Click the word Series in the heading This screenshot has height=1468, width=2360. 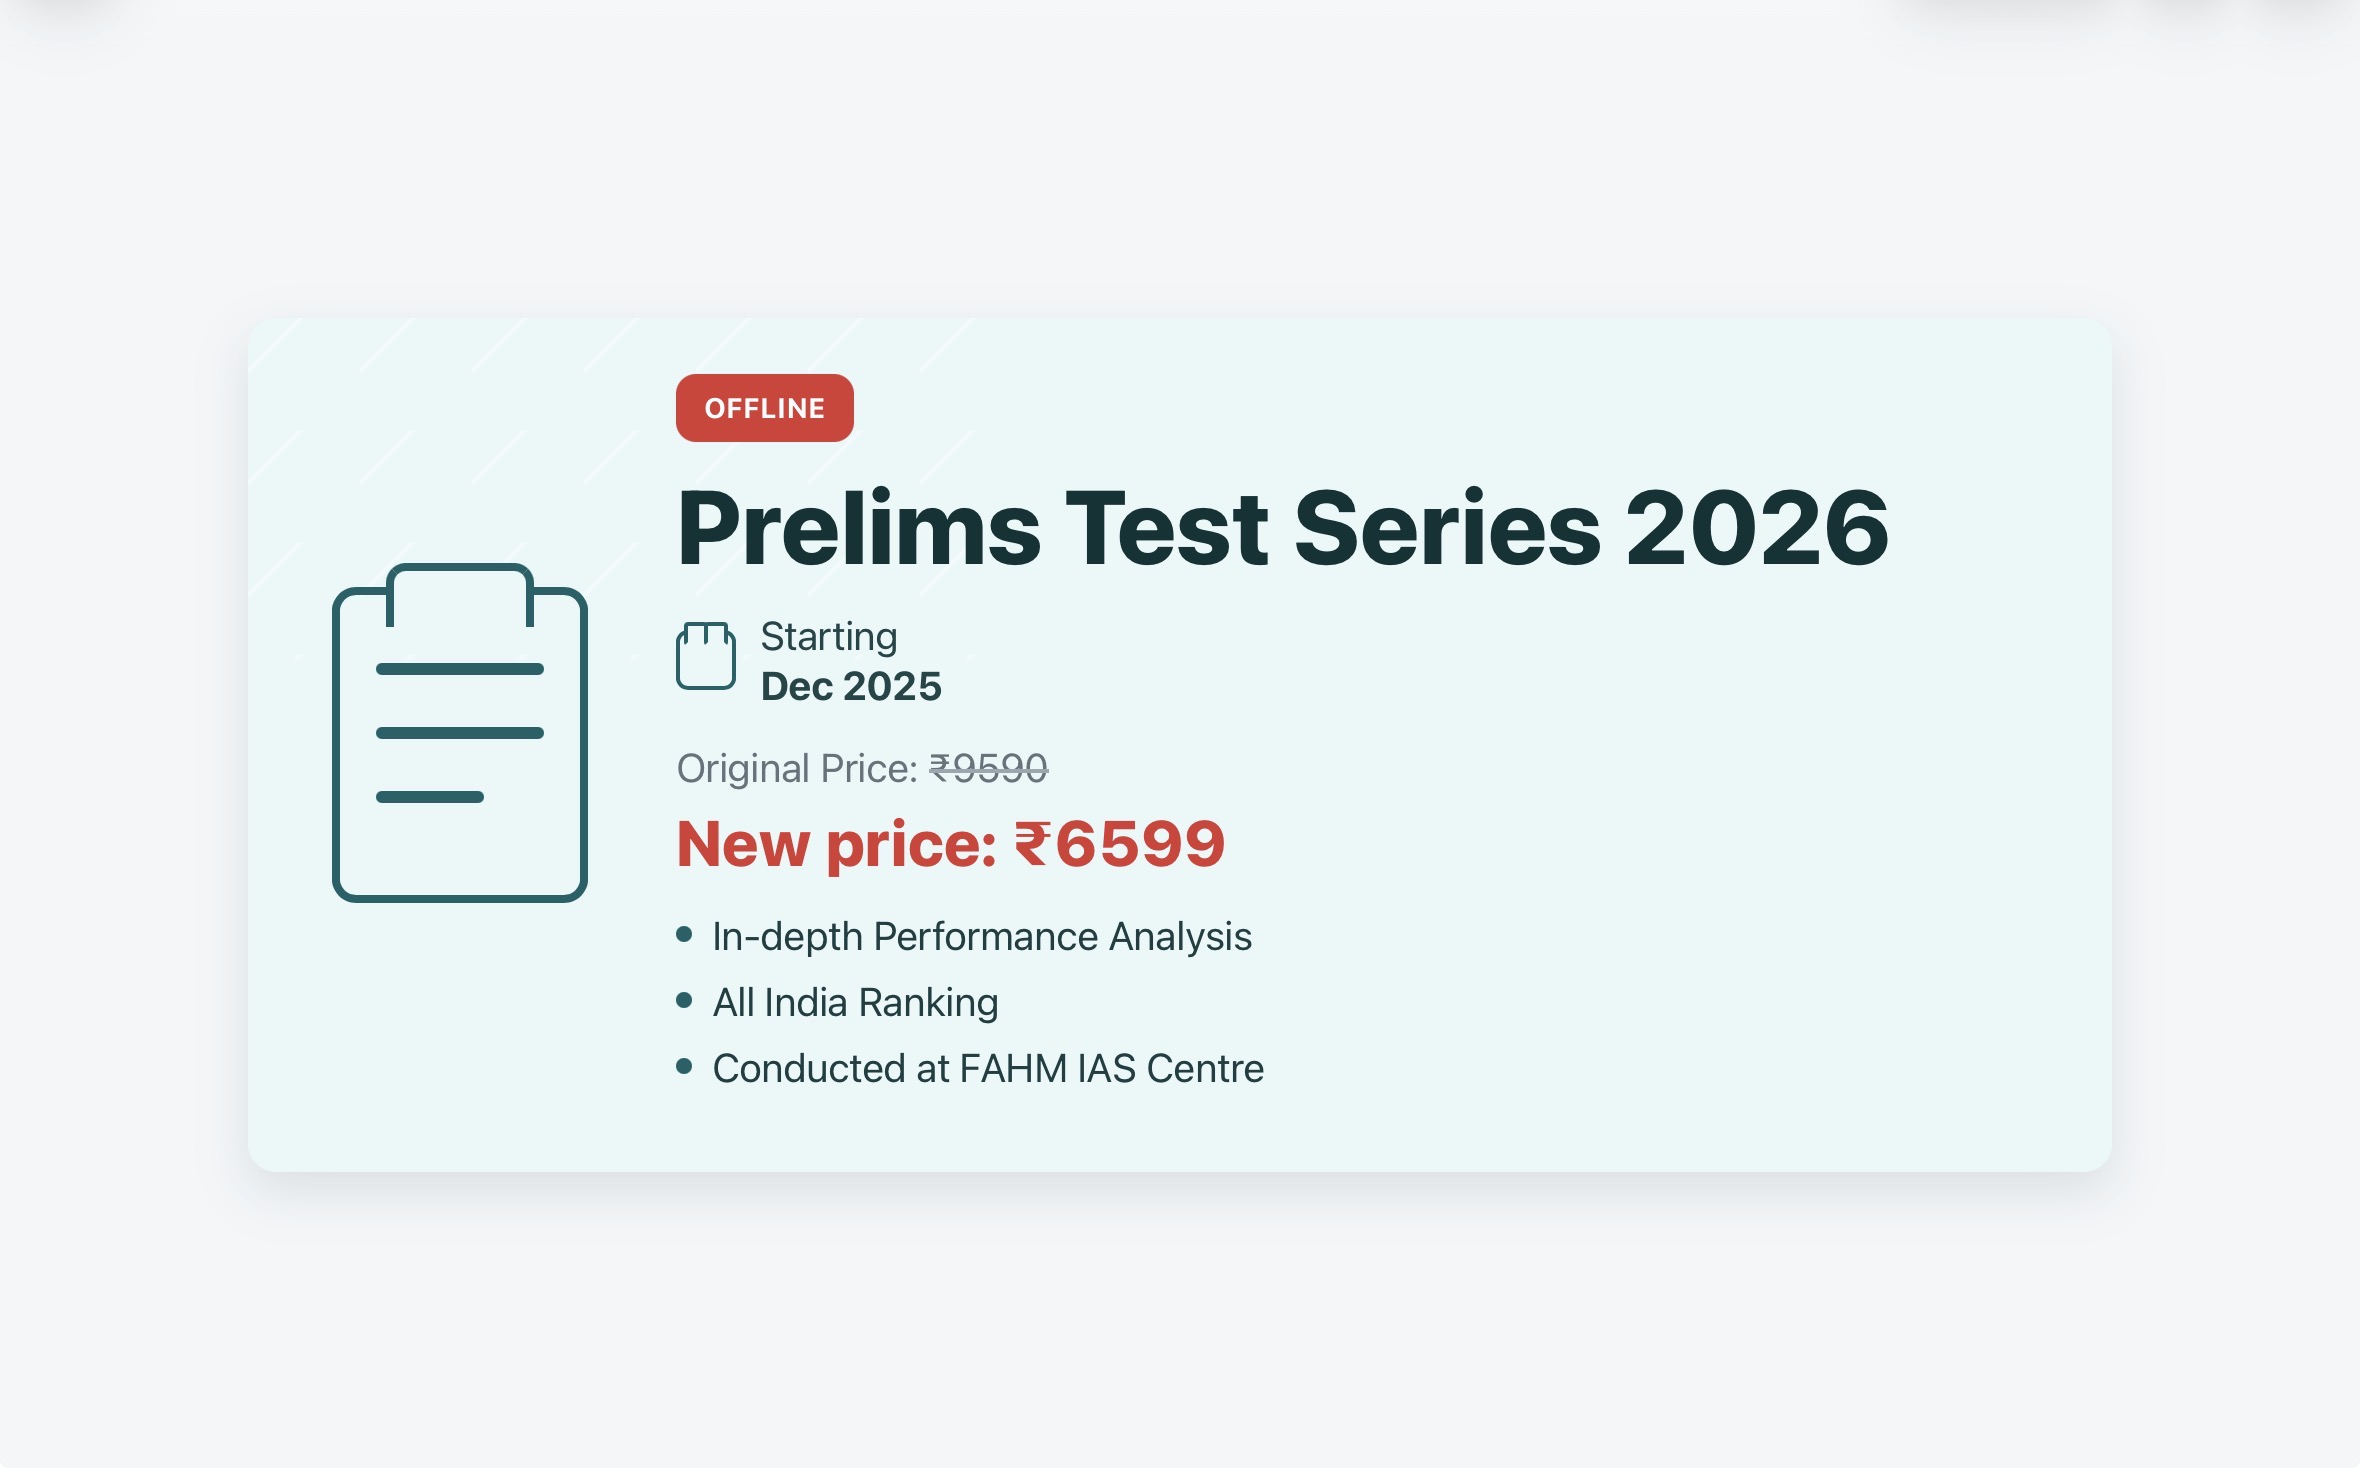tap(1447, 528)
